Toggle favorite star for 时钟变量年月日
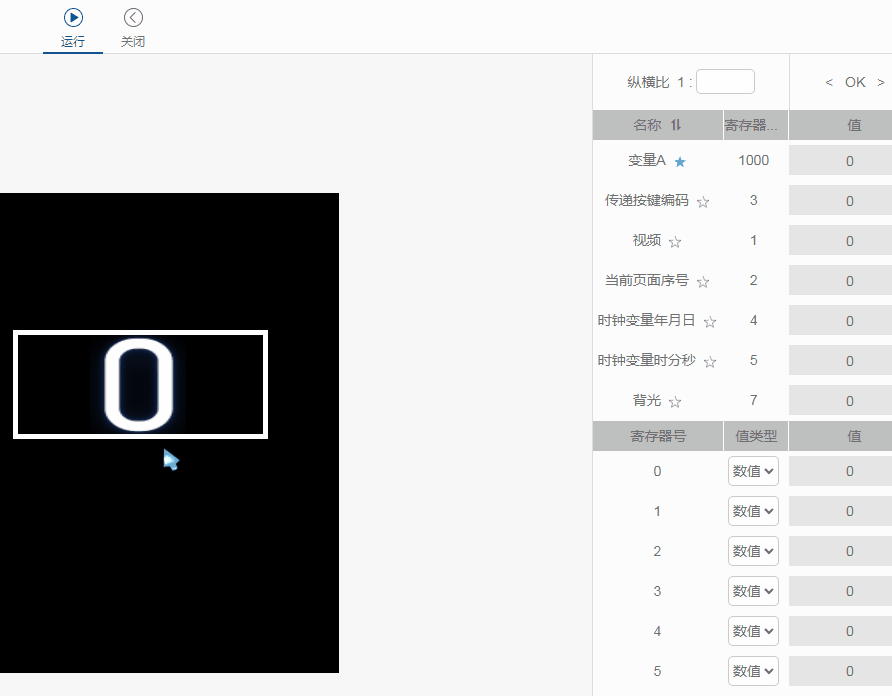The height and width of the screenshot is (696, 892). [x=710, y=321]
